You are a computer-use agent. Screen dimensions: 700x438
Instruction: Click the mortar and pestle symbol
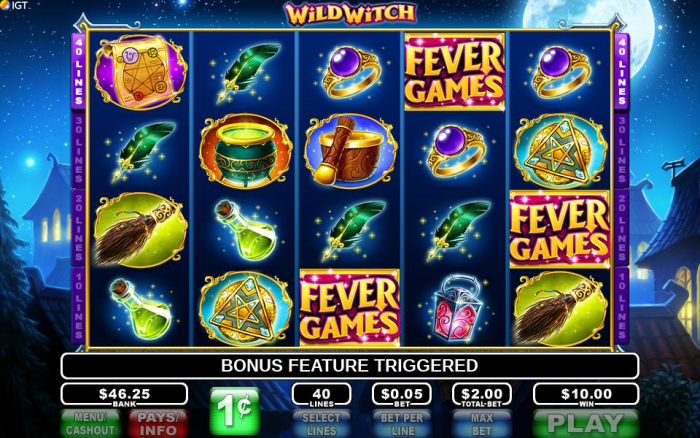[350, 150]
